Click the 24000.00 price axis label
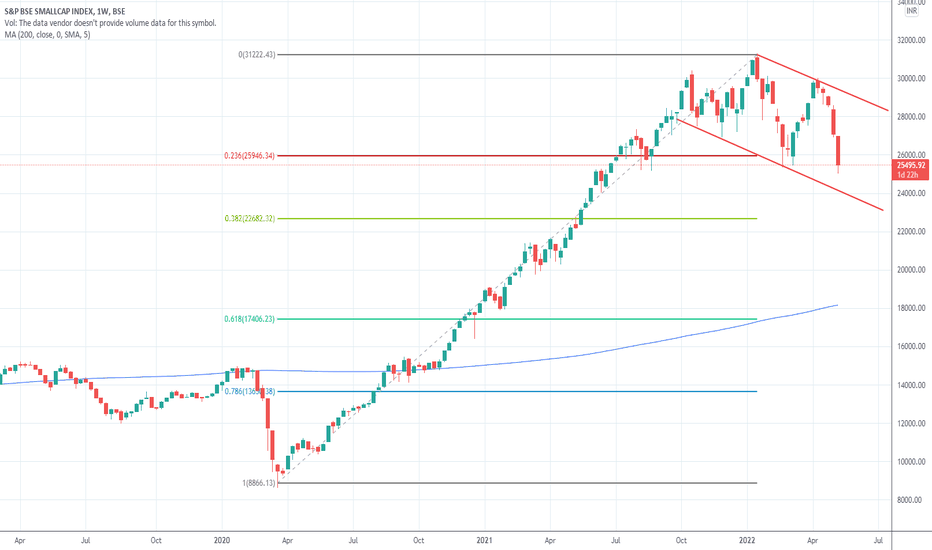The width and height of the screenshot is (932, 550). click(911, 193)
